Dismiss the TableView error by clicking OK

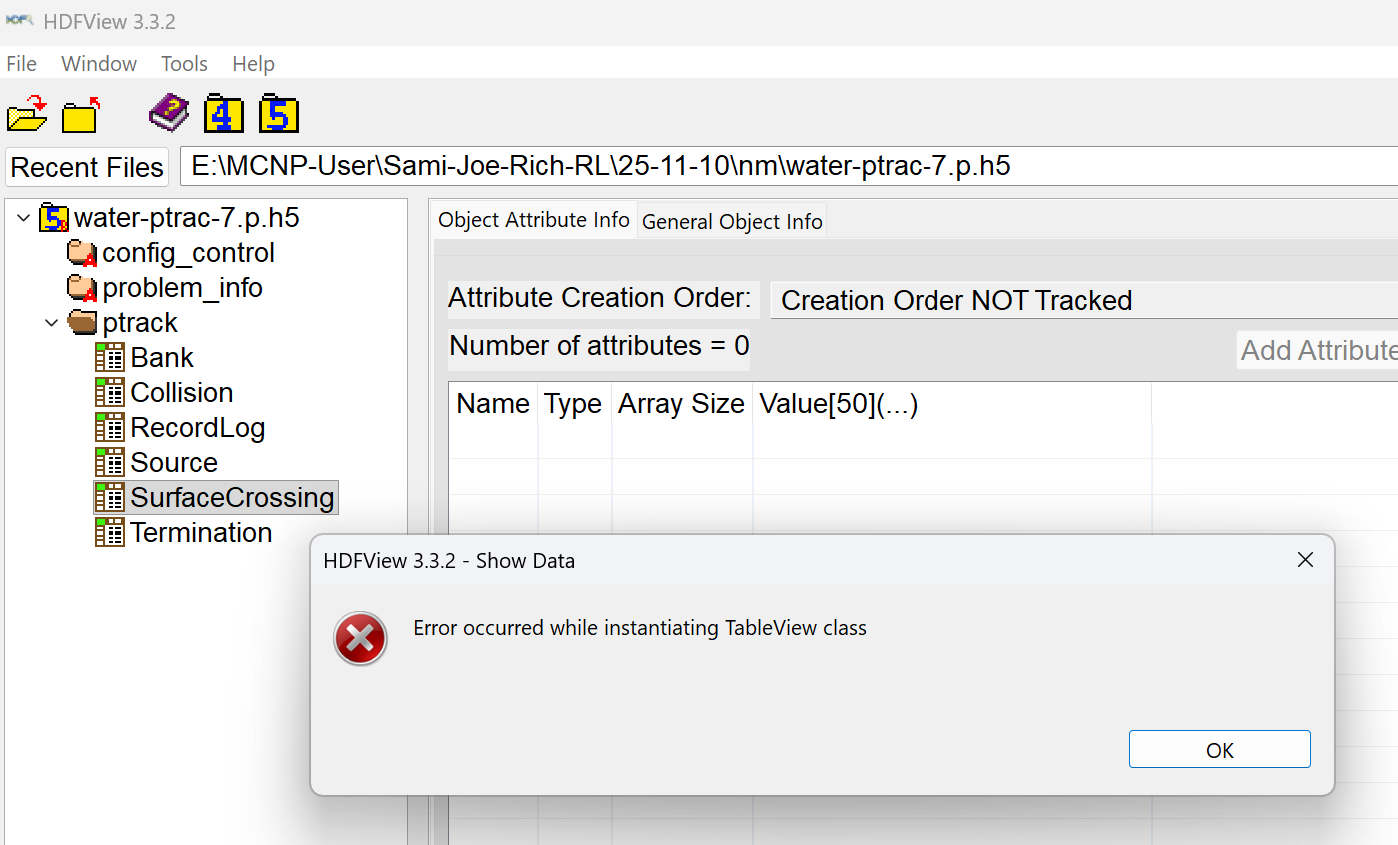(x=1219, y=748)
